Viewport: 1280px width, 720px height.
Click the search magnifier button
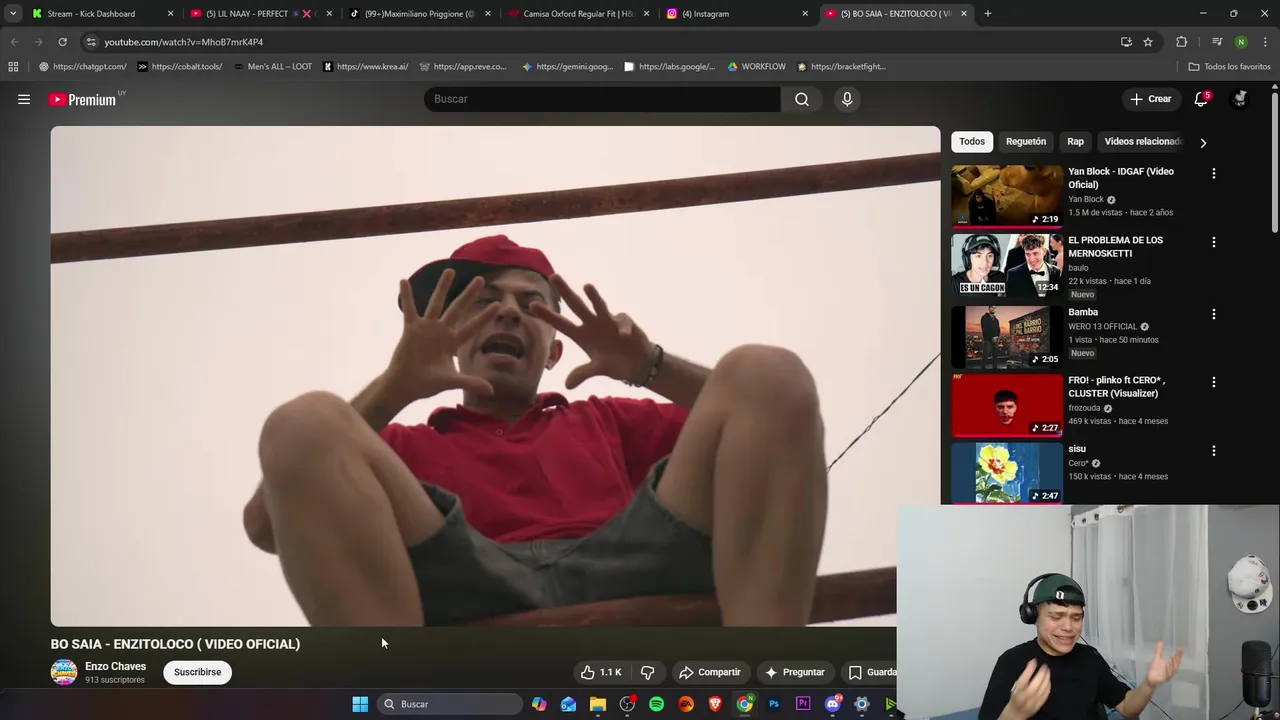point(802,99)
